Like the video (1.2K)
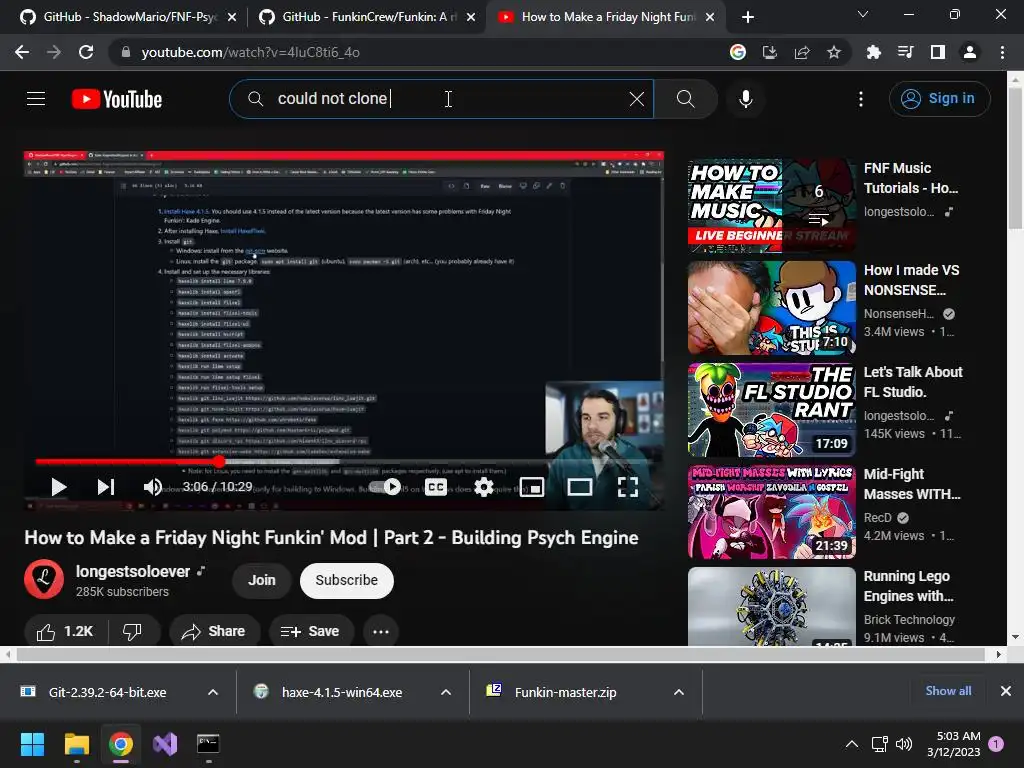The height and width of the screenshot is (768, 1024). pos(65,632)
